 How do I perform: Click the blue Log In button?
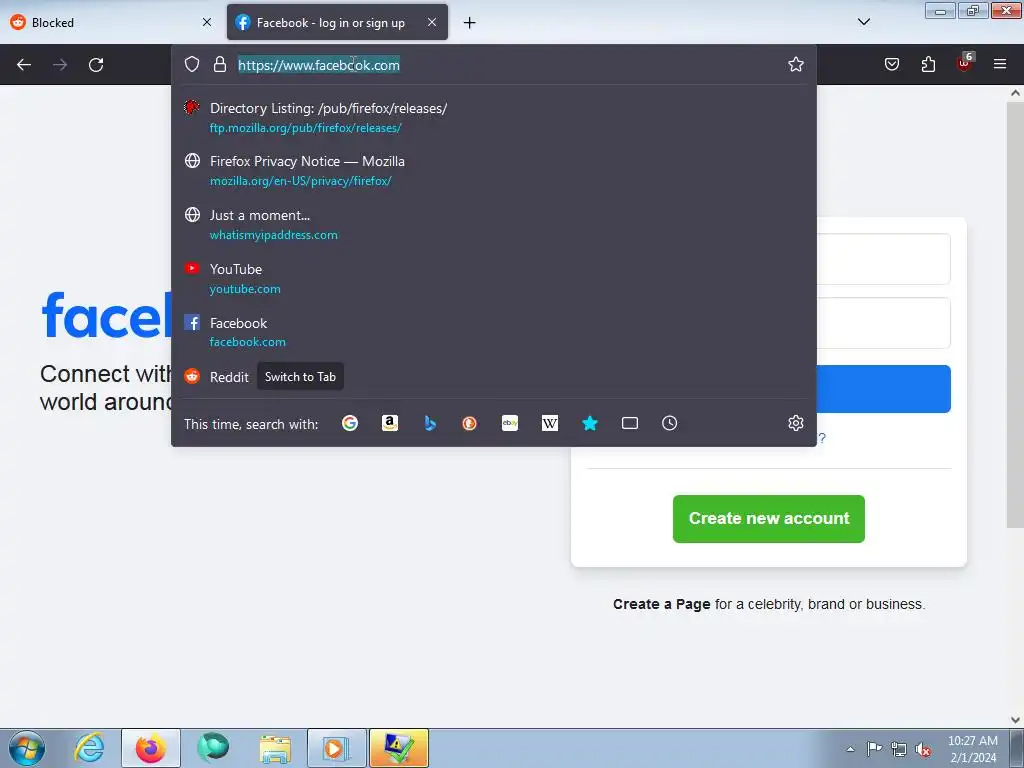884,389
